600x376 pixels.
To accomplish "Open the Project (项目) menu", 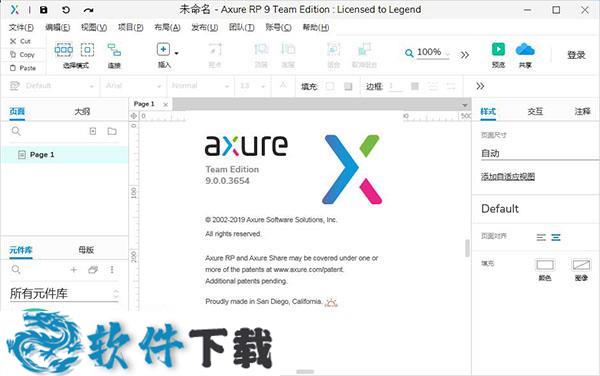I will (130, 28).
